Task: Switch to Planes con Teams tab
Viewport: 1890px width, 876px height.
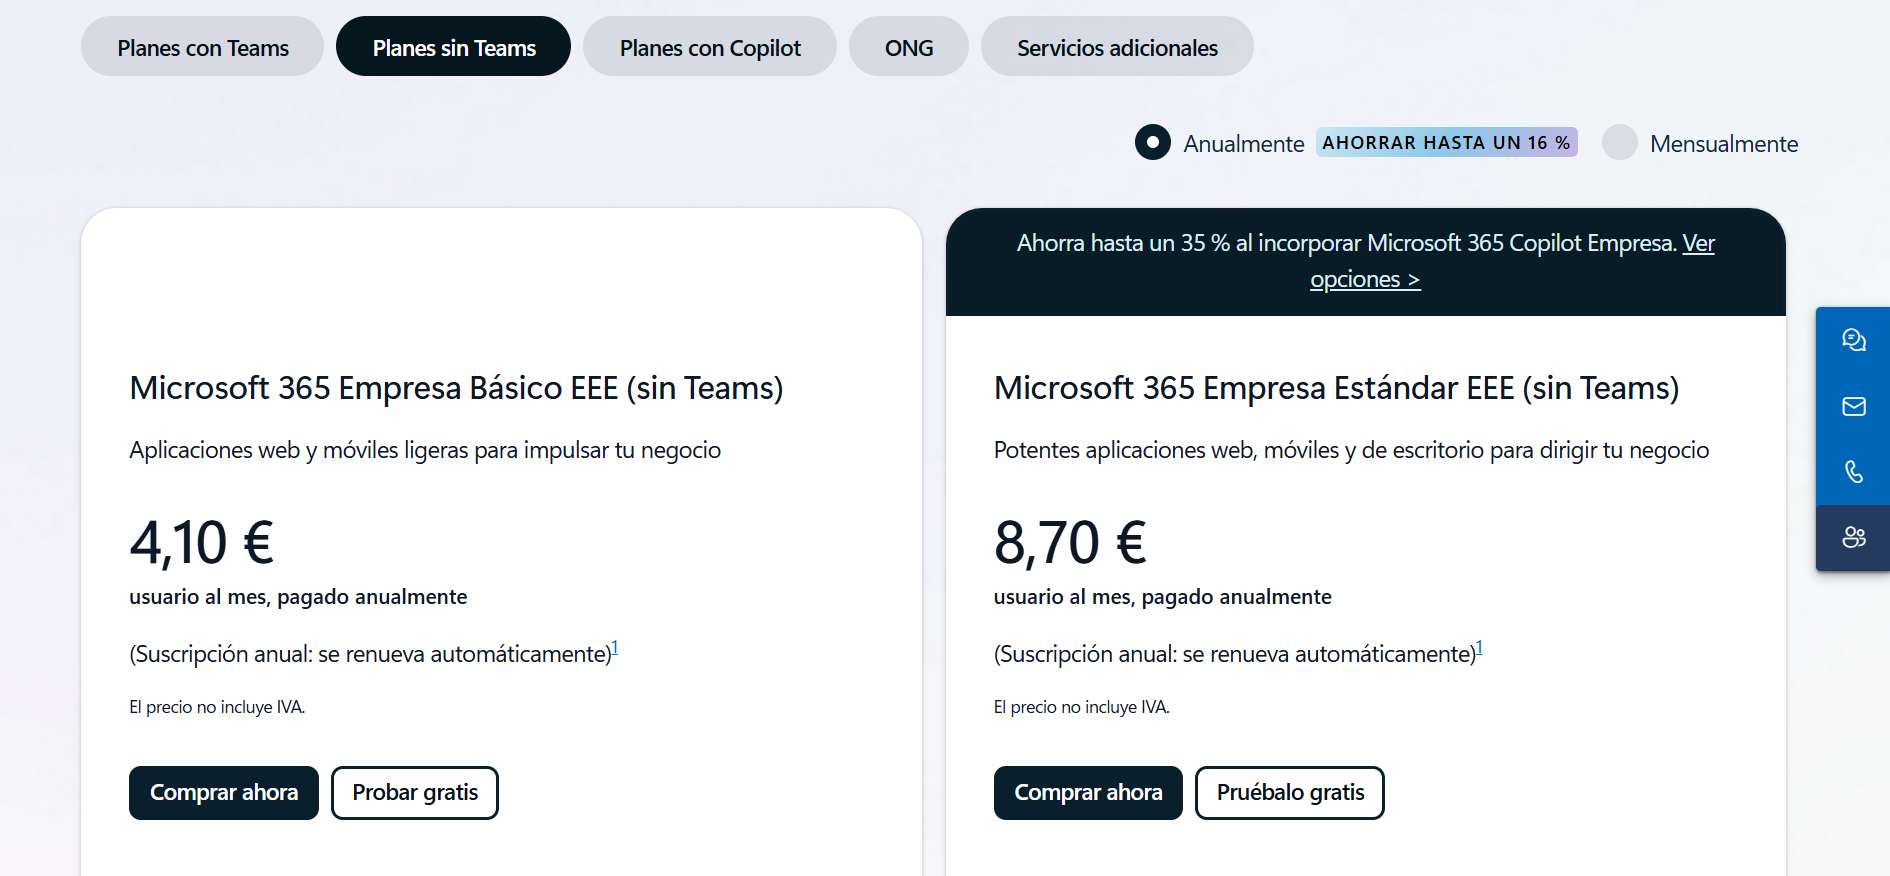Action: point(203,47)
